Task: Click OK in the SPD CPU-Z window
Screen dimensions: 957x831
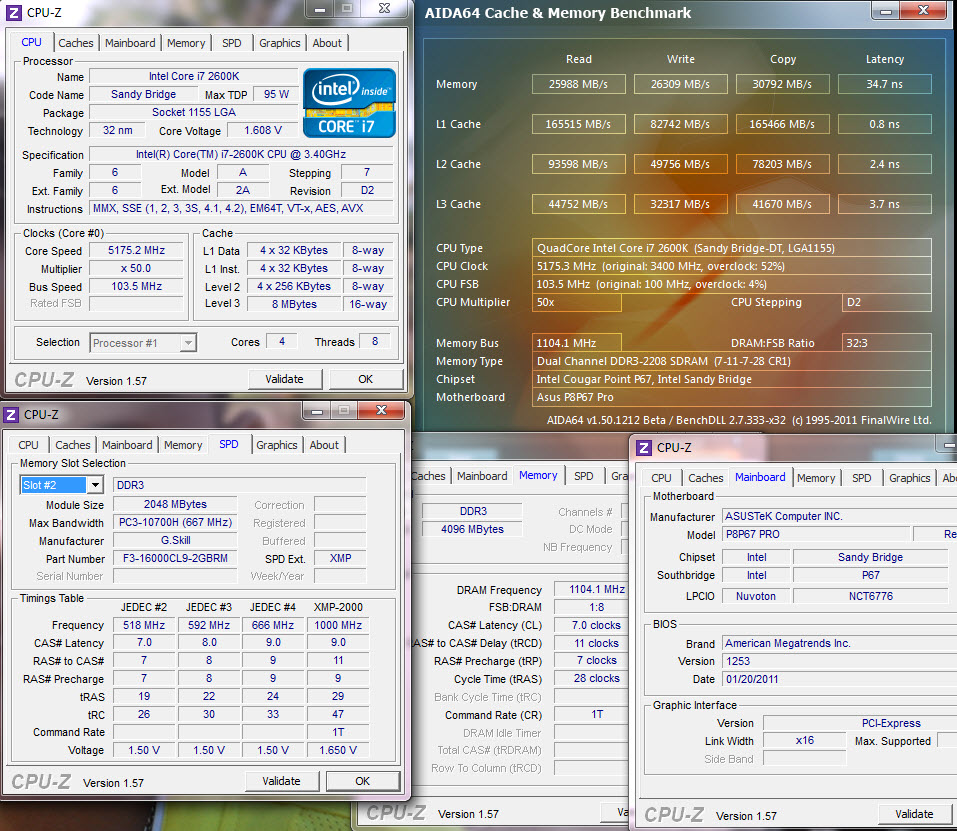Action: 363,781
